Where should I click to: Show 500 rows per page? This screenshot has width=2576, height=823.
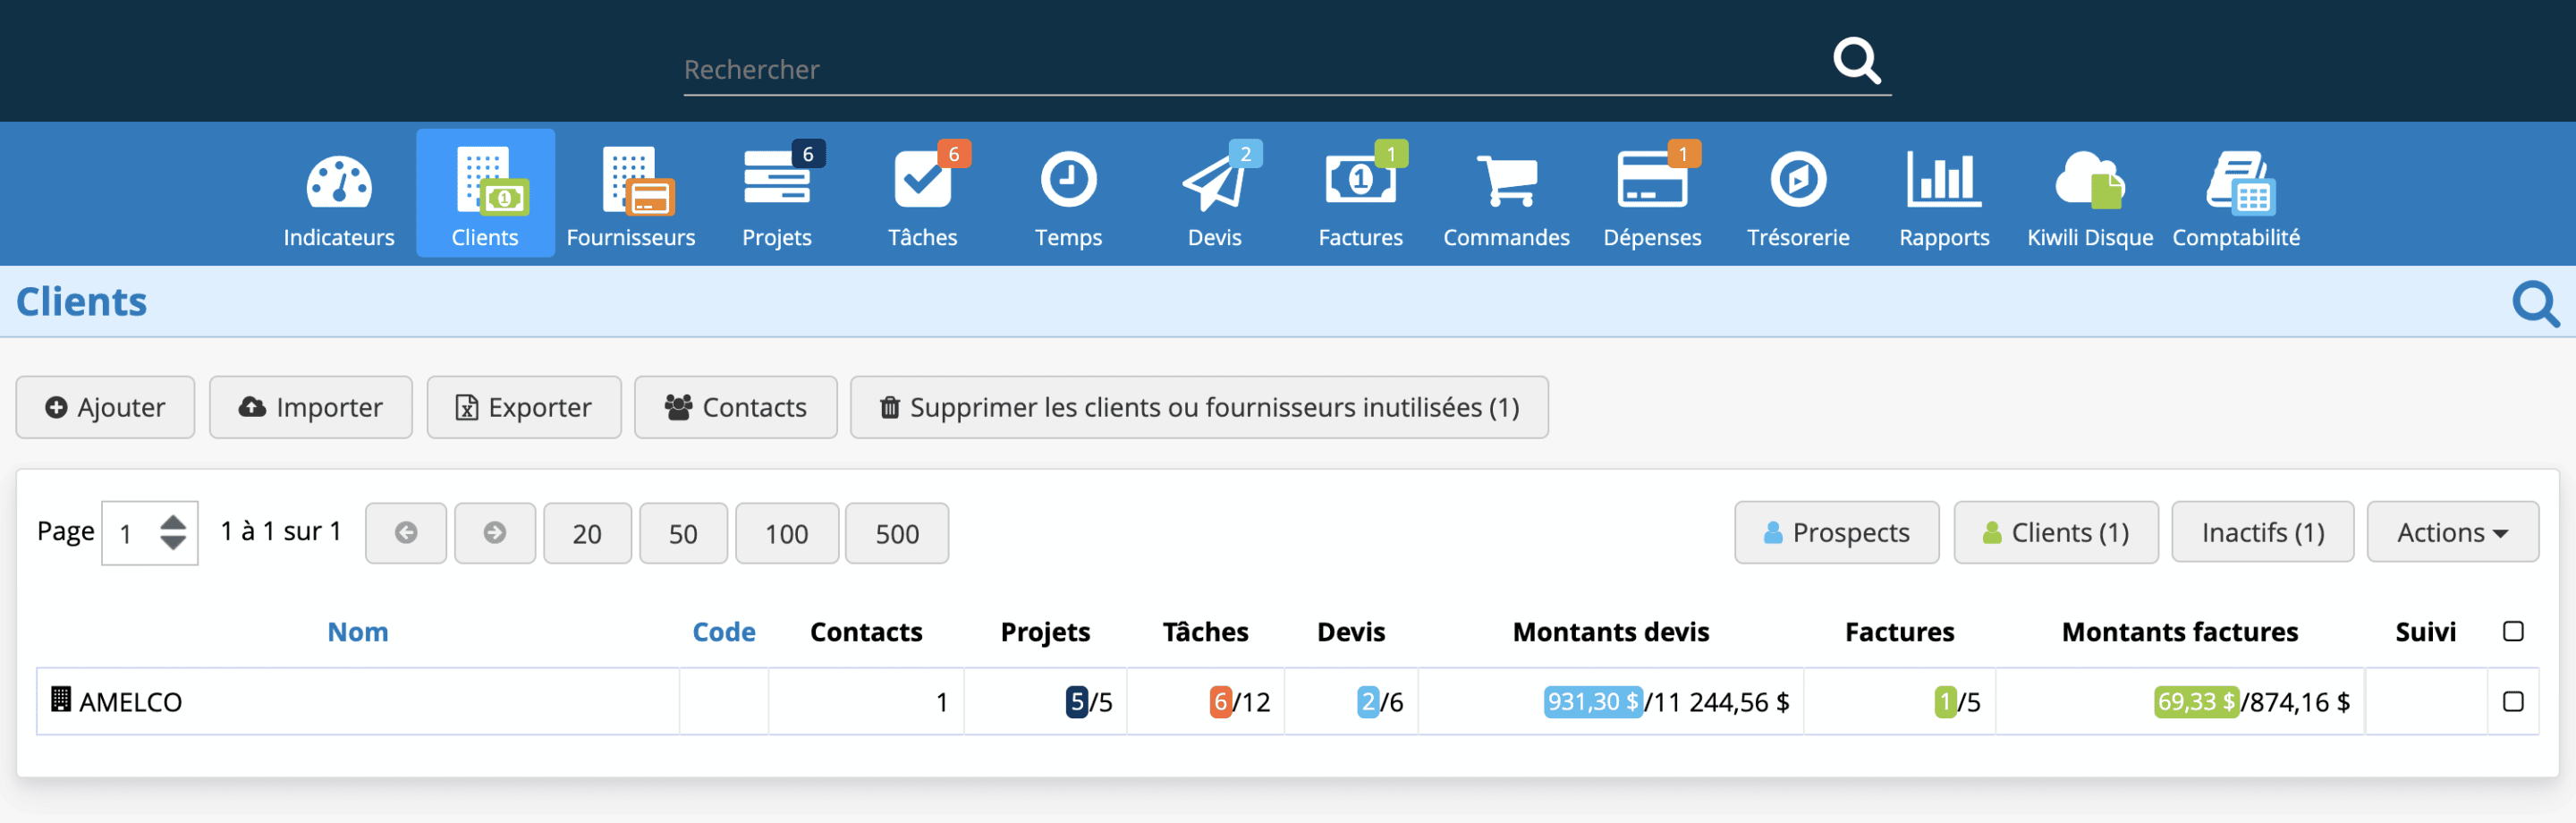pyautogui.click(x=897, y=533)
